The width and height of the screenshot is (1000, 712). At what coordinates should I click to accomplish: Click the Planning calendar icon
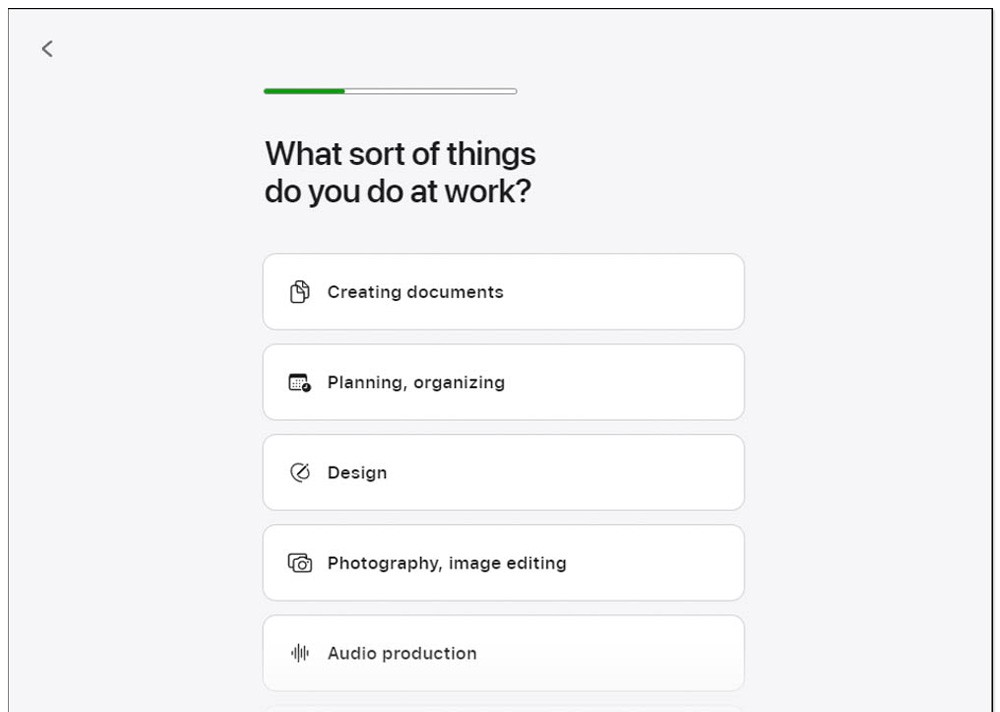click(x=300, y=382)
